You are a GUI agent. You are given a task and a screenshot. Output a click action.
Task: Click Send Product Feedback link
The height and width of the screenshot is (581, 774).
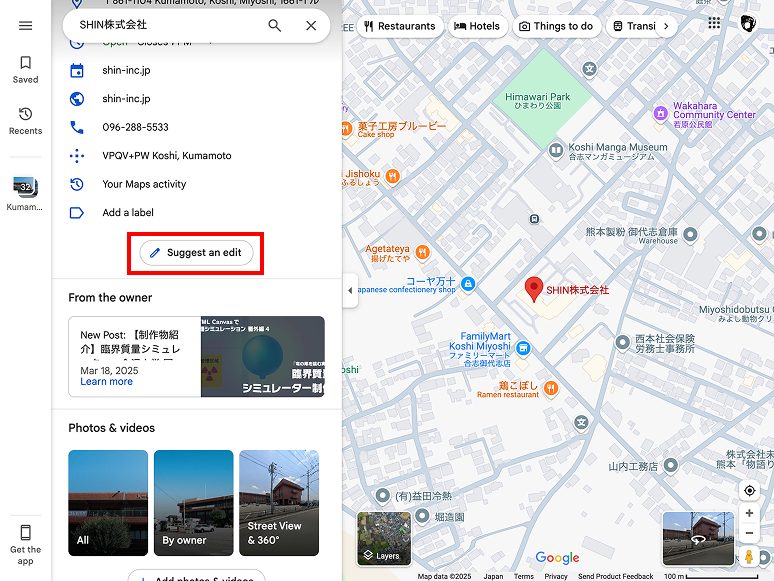616,576
